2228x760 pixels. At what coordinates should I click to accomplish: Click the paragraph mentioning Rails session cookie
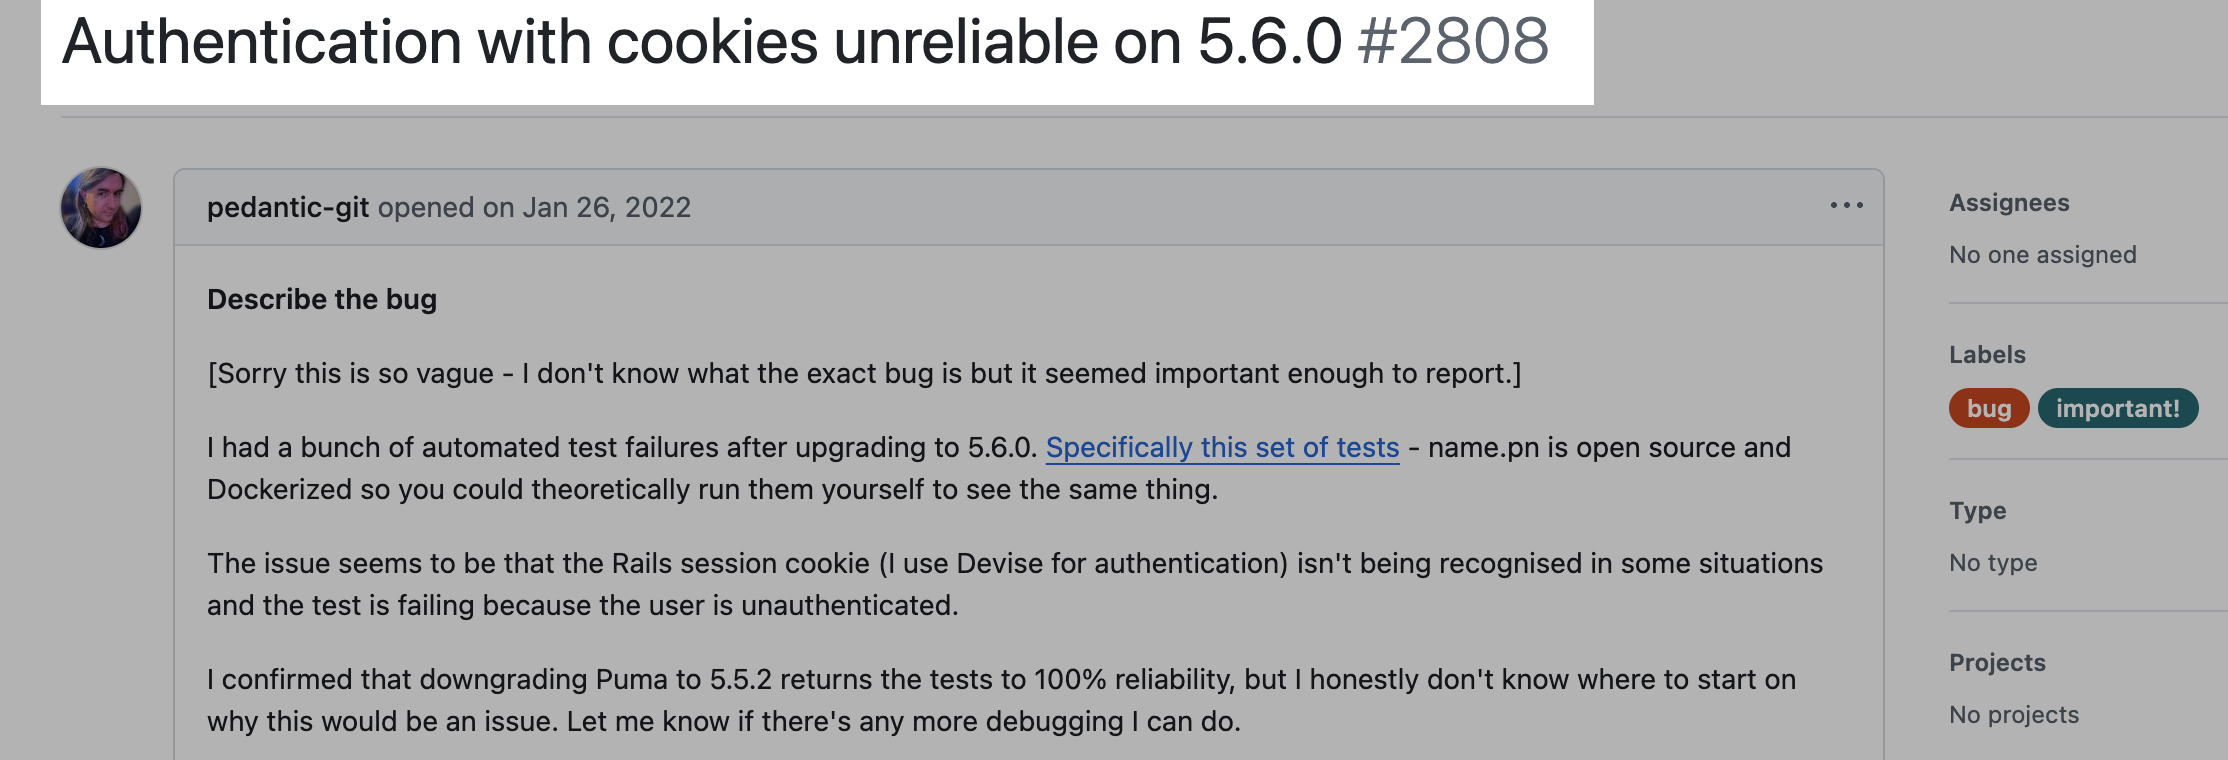click(1015, 584)
